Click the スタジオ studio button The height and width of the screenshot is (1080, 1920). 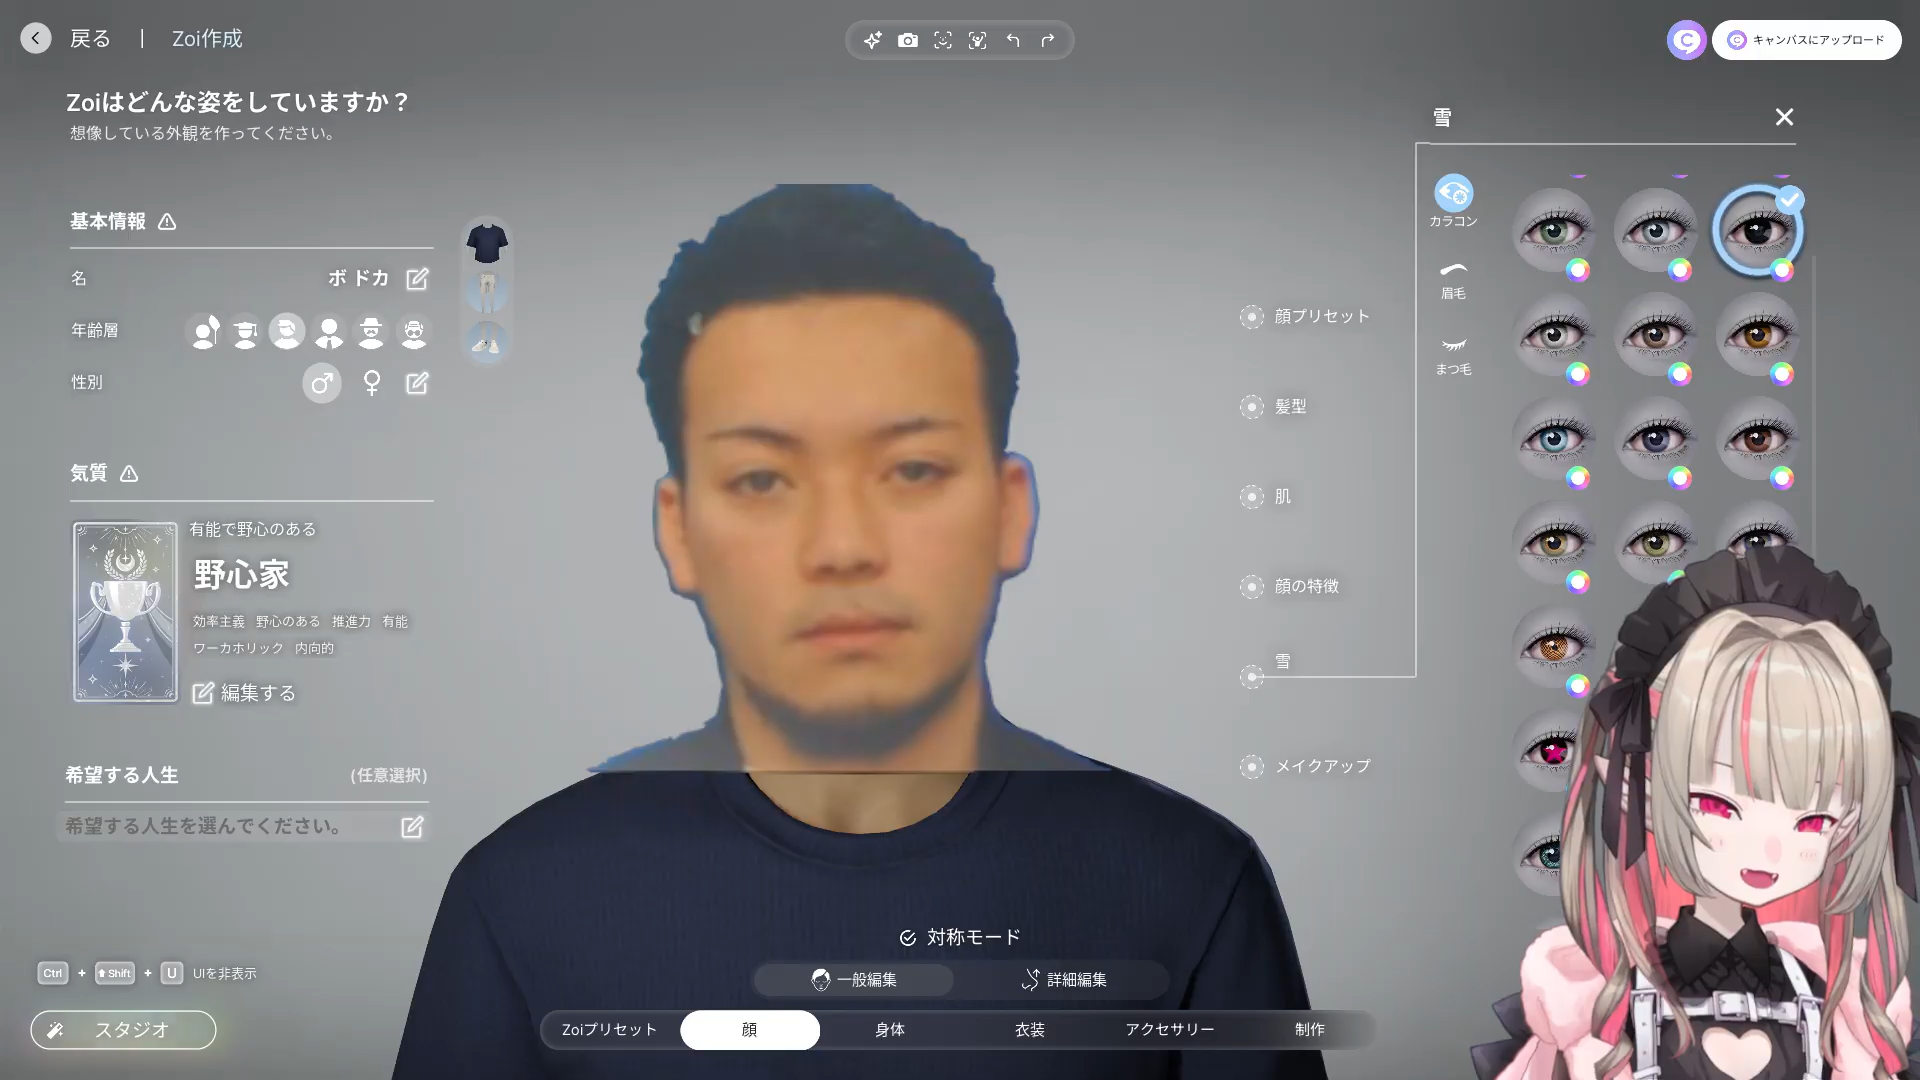click(123, 1030)
